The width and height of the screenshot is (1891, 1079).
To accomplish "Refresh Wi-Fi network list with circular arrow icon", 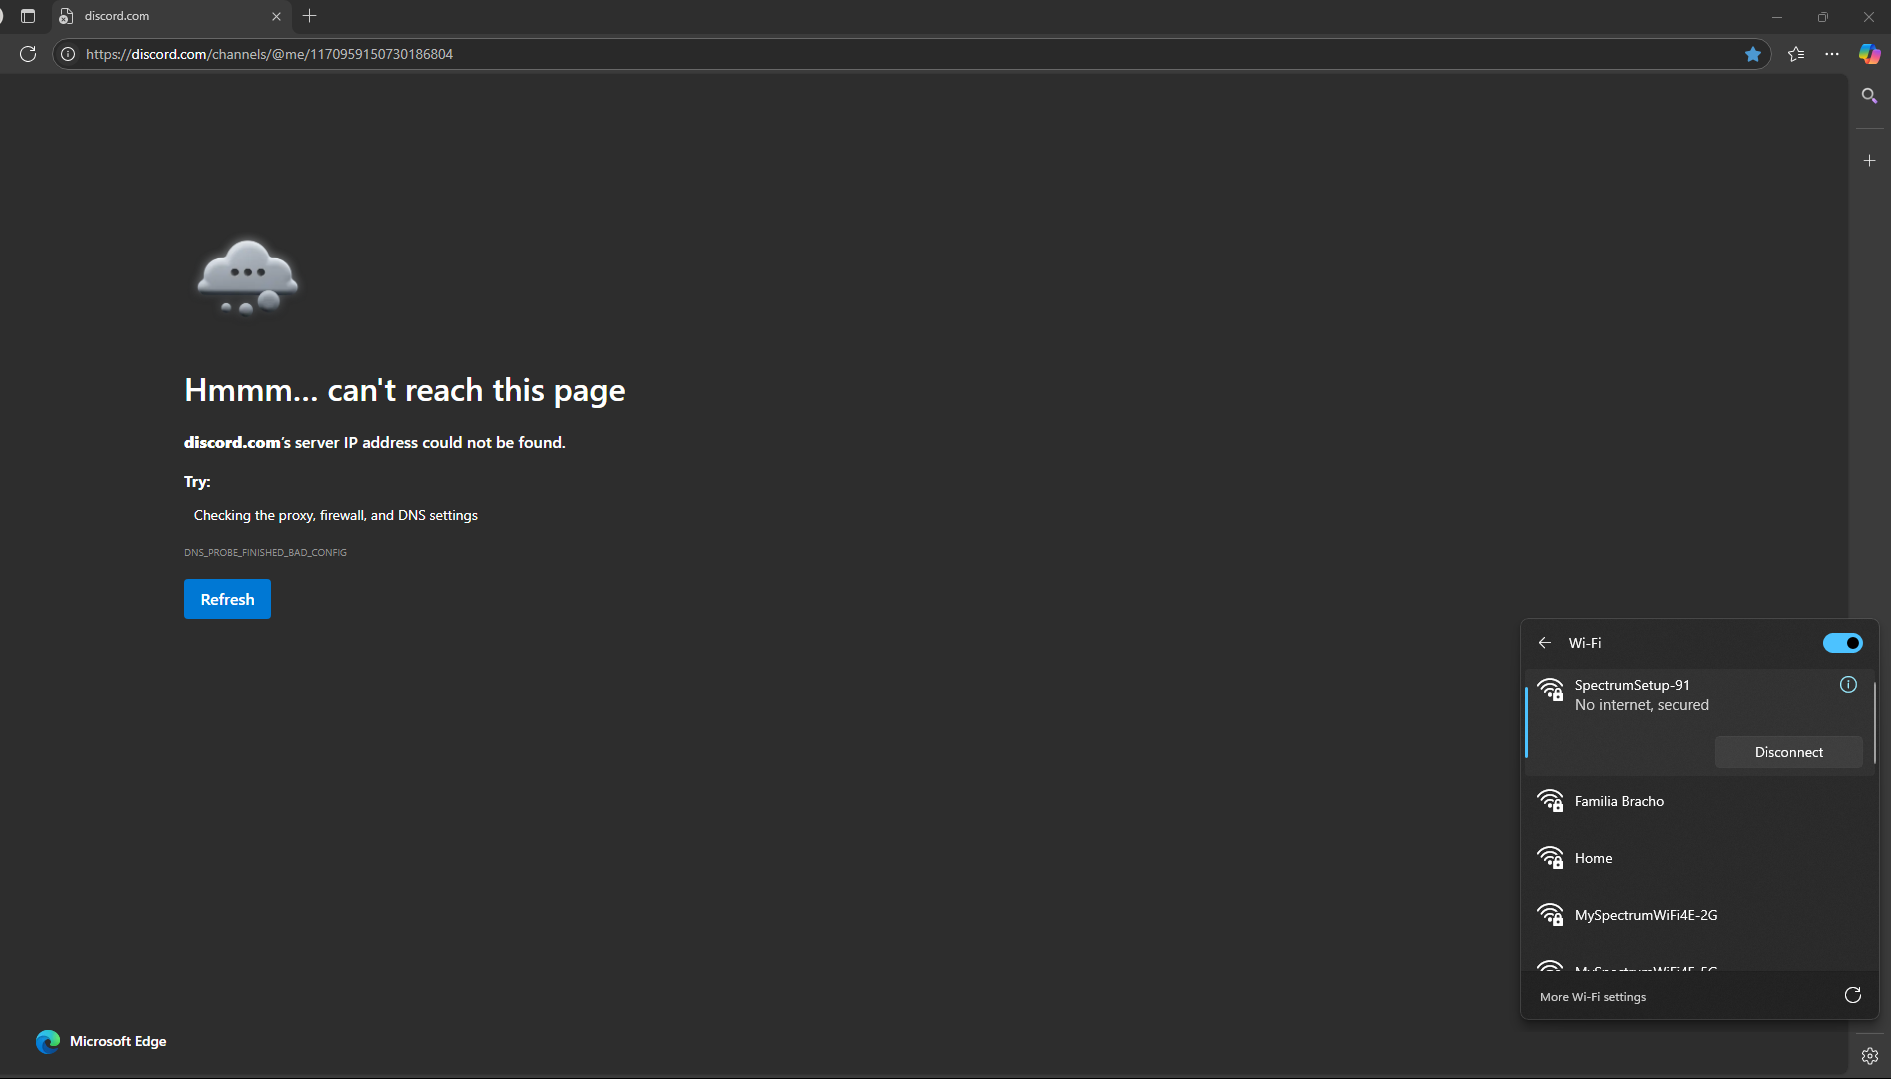I will [x=1852, y=995].
